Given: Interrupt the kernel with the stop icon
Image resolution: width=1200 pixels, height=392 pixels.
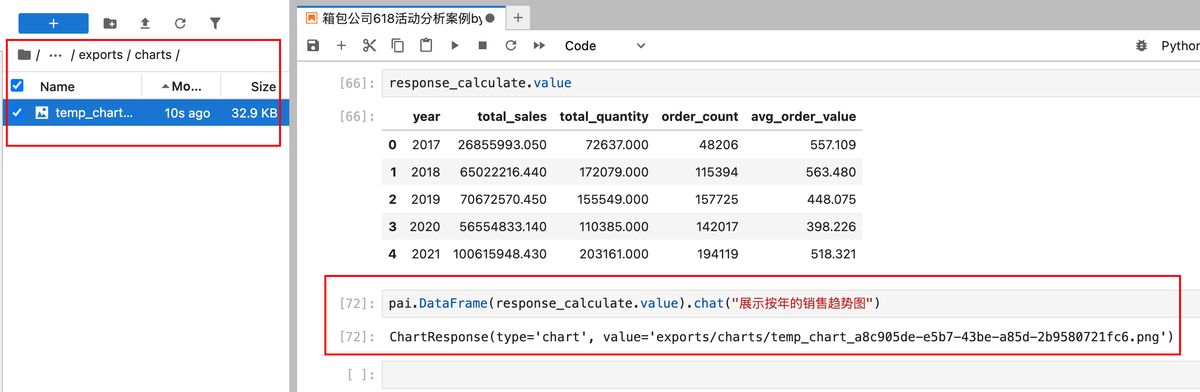Looking at the screenshot, I should tap(483, 46).
